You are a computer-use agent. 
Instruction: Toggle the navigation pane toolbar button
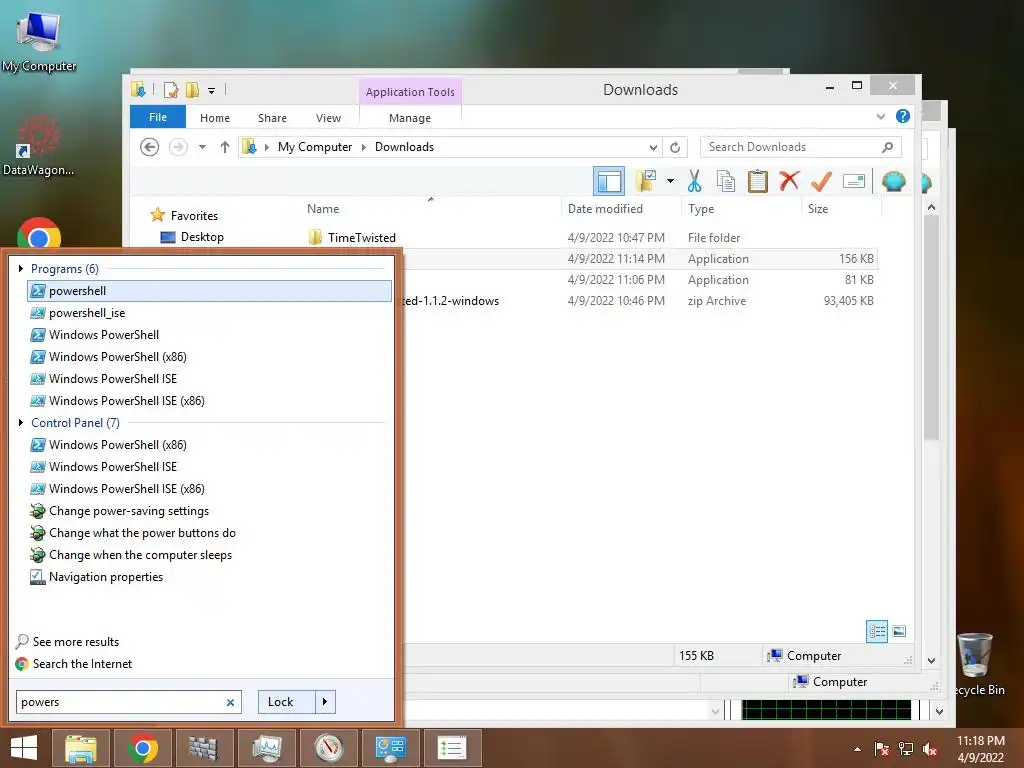click(x=609, y=181)
